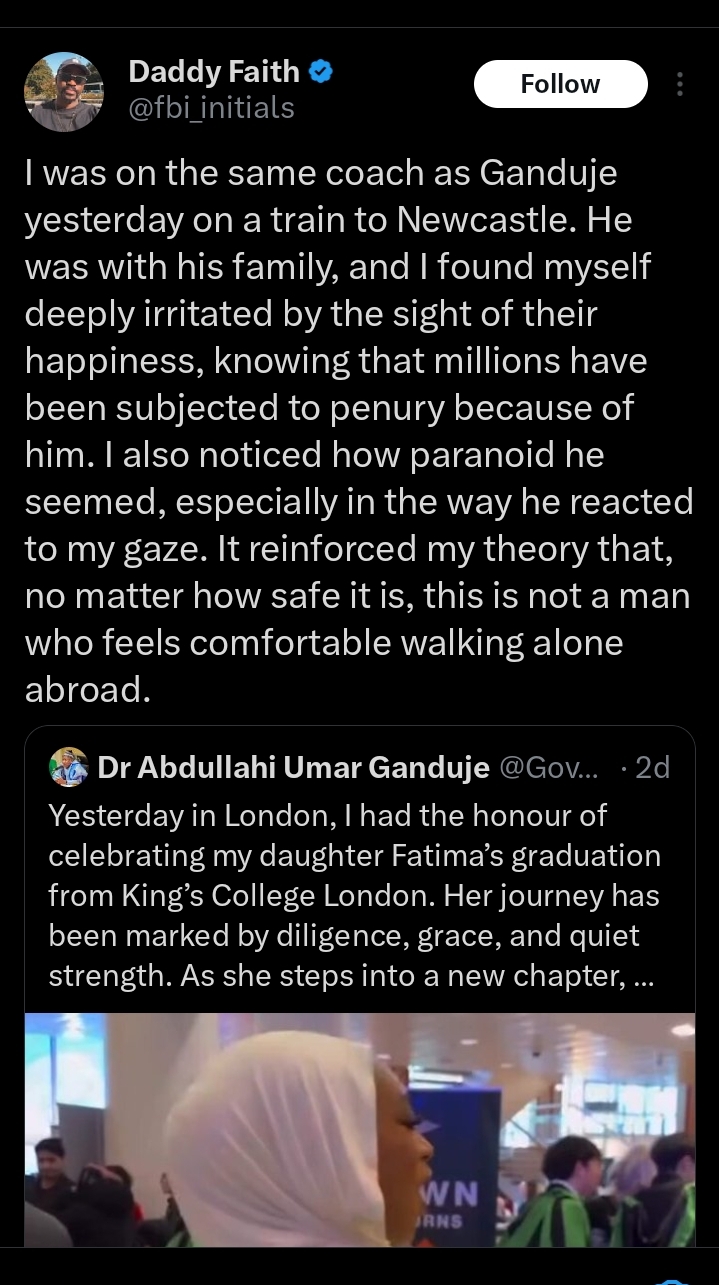Open the "Dr Abdullahi Umar Ganduje" name
The image size is (719, 1285).
[x=293, y=767]
